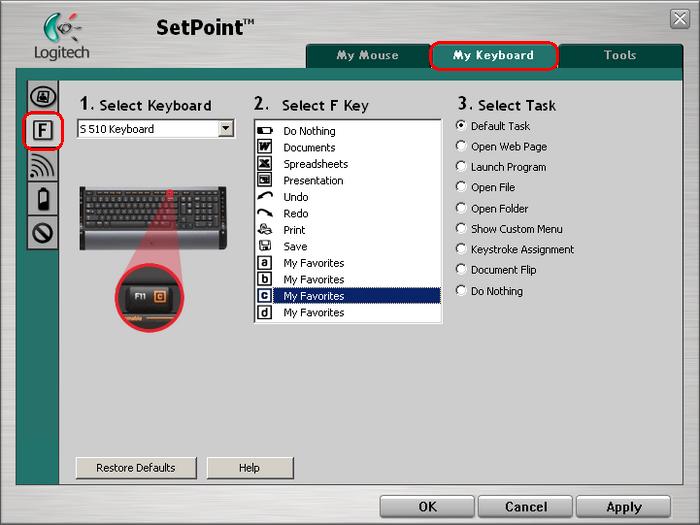Choose the Launch Program radio button
The height and width of the screenshot is (525, 700).
(461, 167)
